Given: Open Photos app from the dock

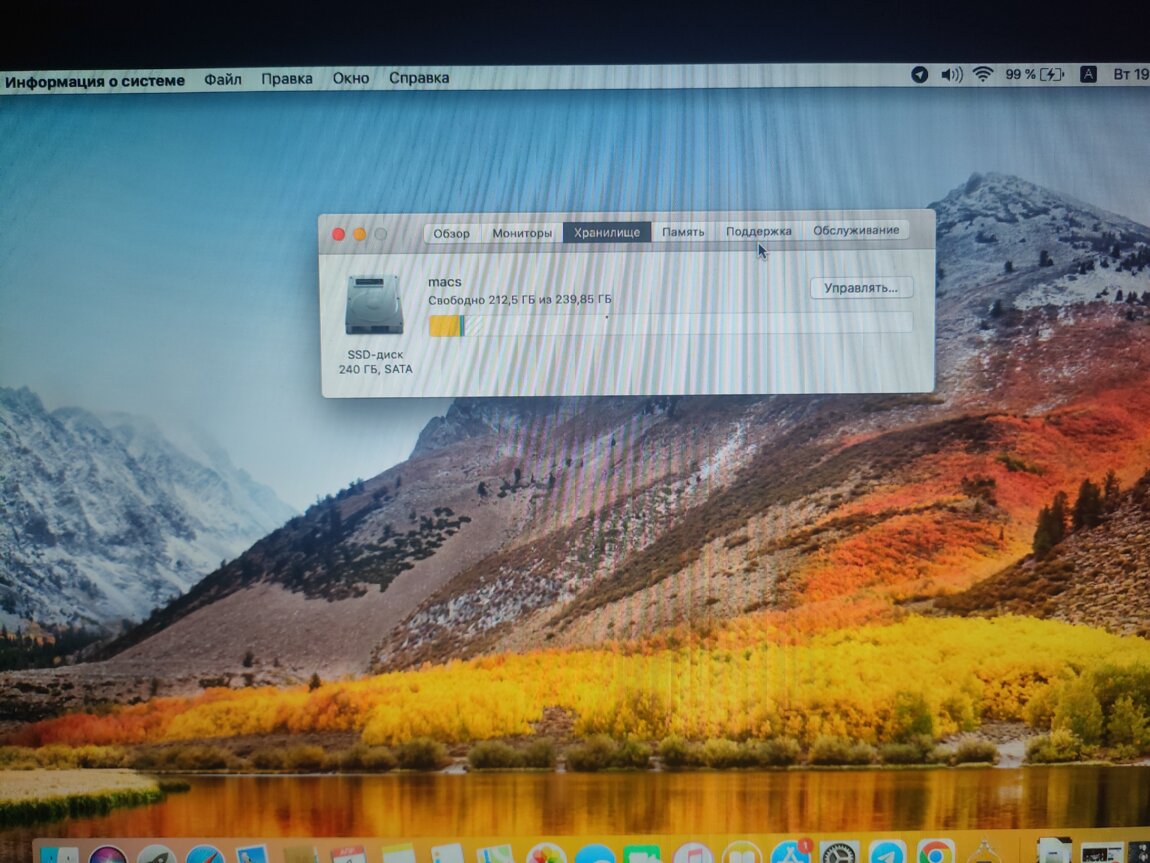Looking at the screenshot, I should (x=546, y=854).
